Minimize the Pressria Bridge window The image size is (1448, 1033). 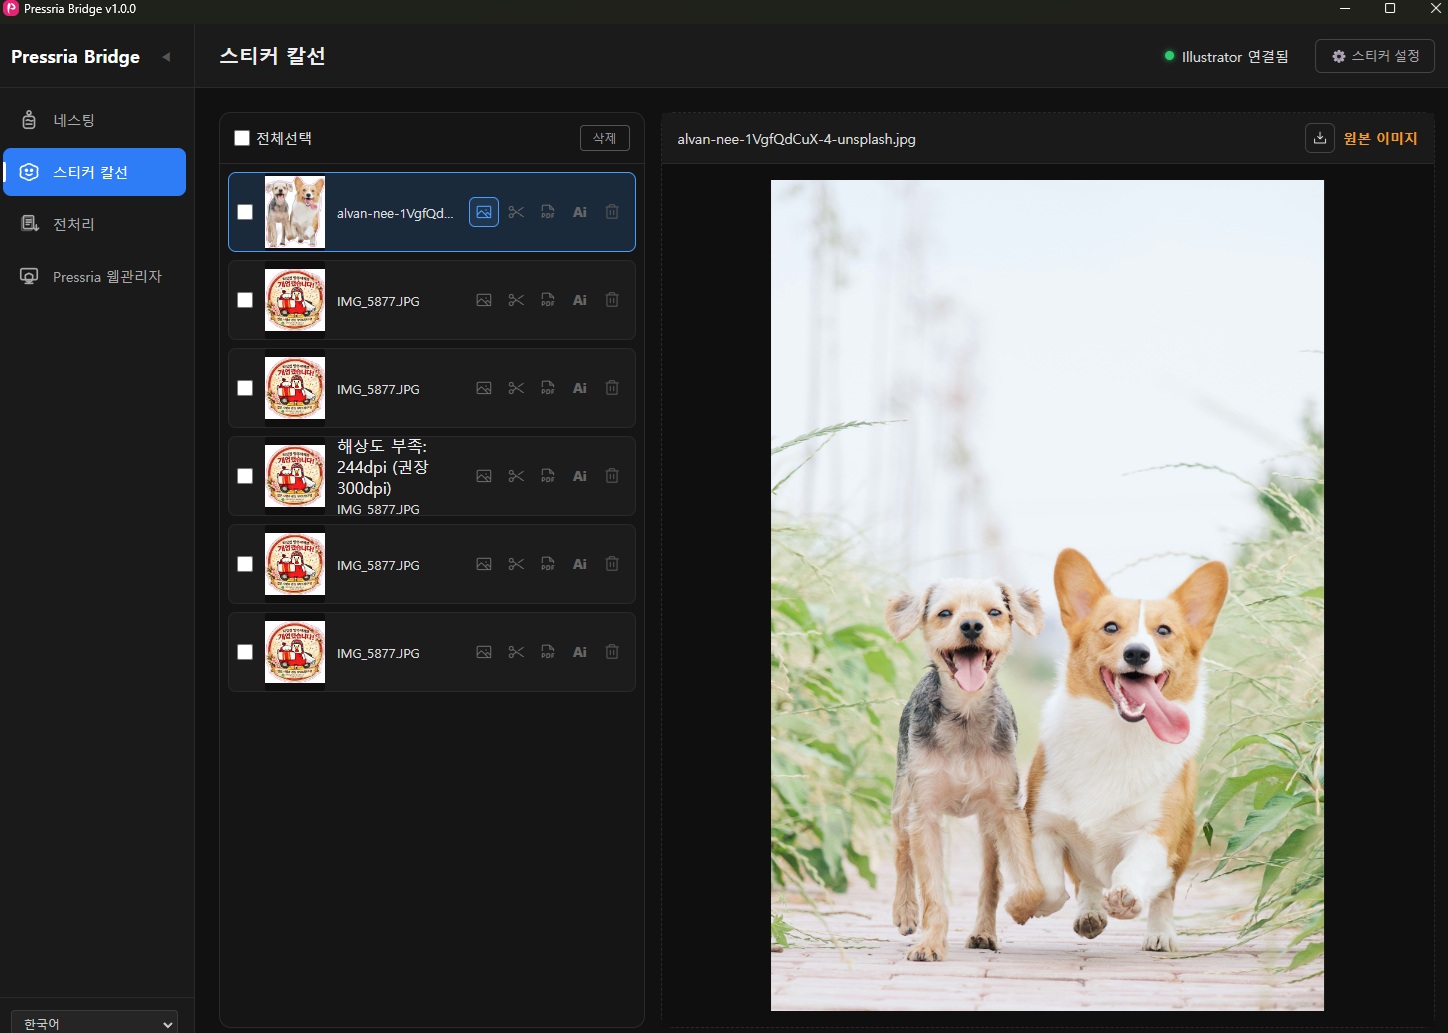tap(1345, 9)
